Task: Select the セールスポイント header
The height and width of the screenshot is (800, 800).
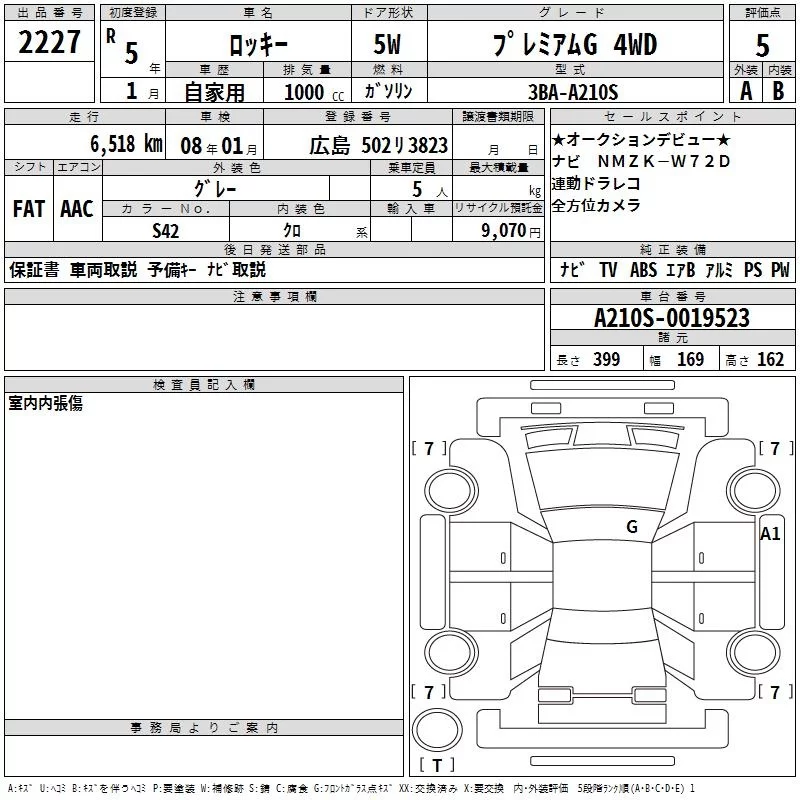Action: pyautogui.click(x=672, y=116)
